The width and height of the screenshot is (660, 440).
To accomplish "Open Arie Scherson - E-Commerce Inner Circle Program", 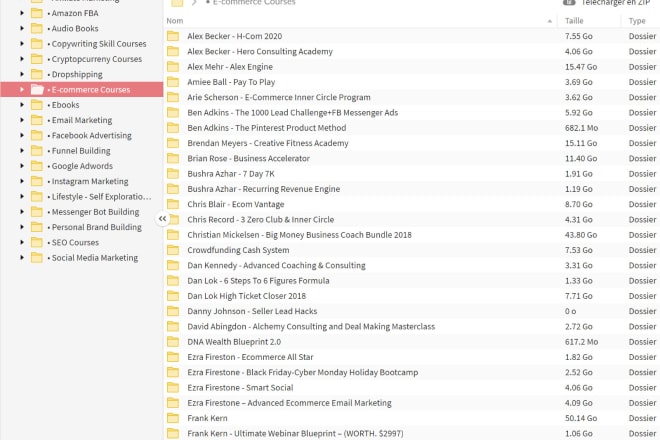I will pyautogui.click(x=279, y=97).
